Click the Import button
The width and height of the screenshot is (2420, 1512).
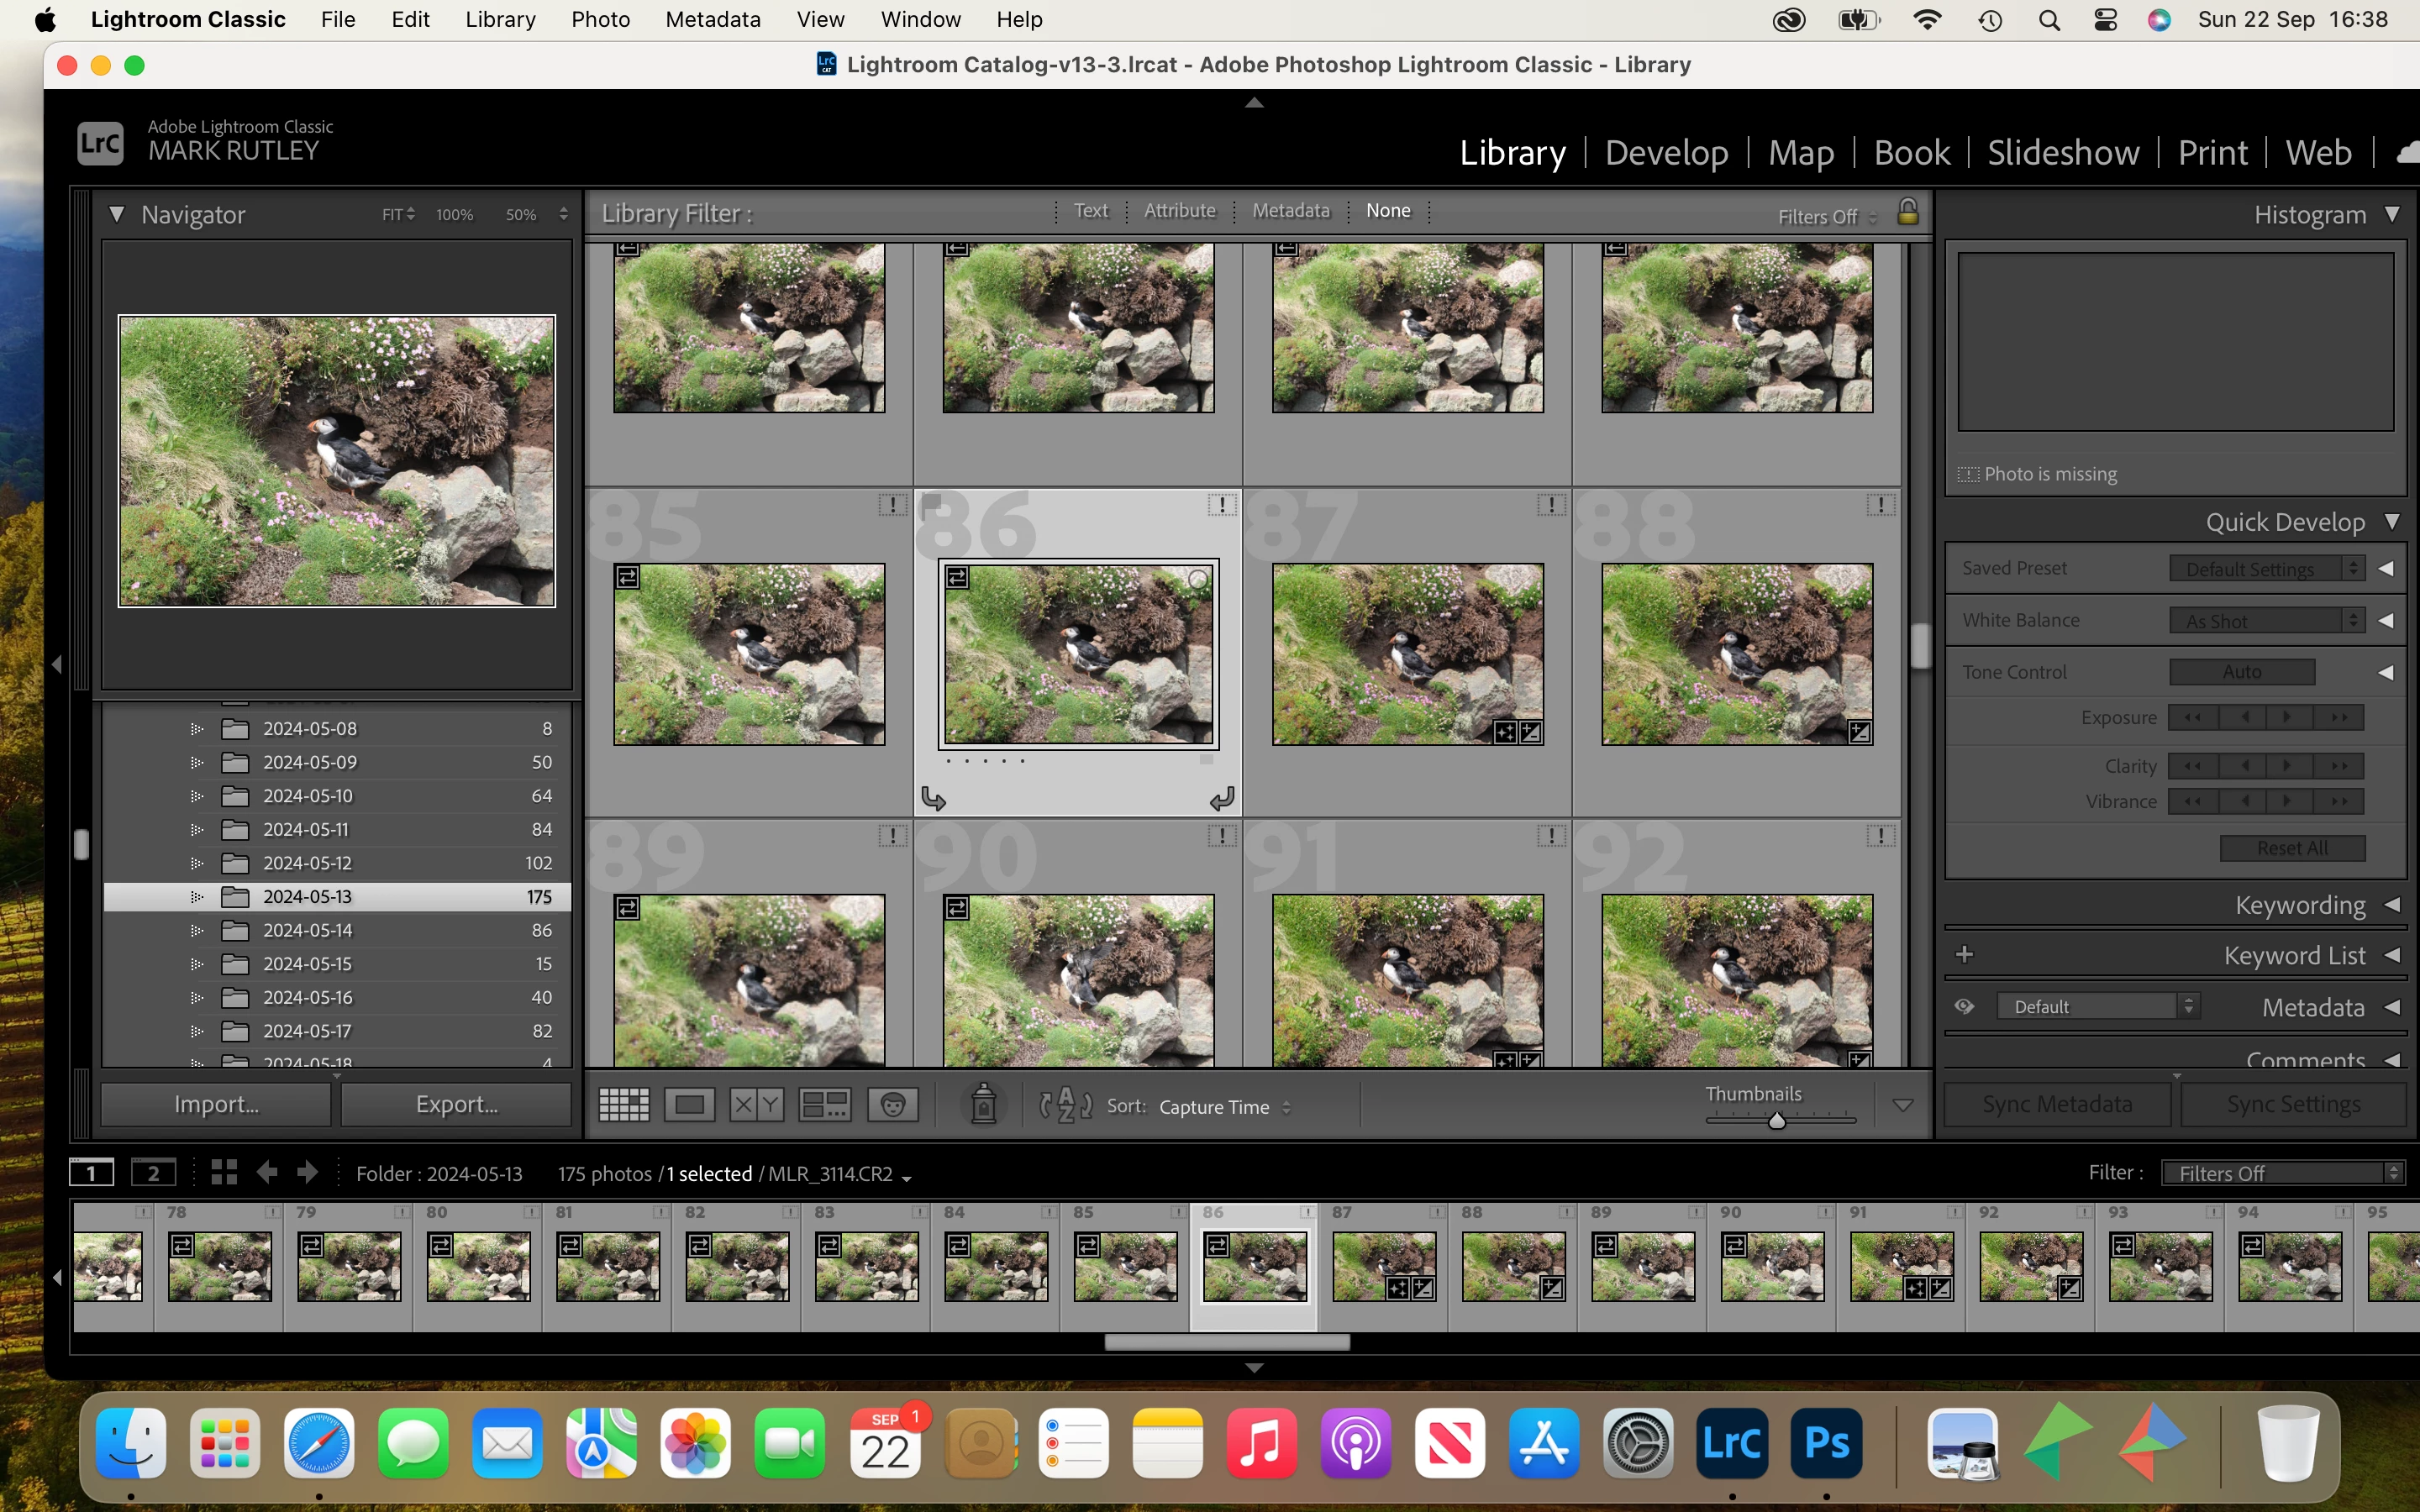216,1104
